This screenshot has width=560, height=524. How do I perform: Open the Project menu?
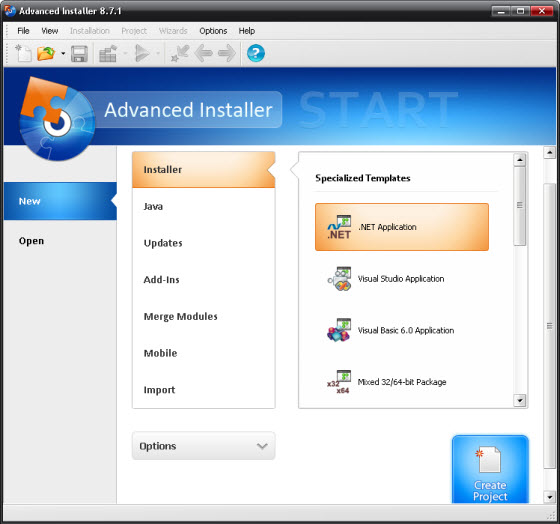click(134, 31)
